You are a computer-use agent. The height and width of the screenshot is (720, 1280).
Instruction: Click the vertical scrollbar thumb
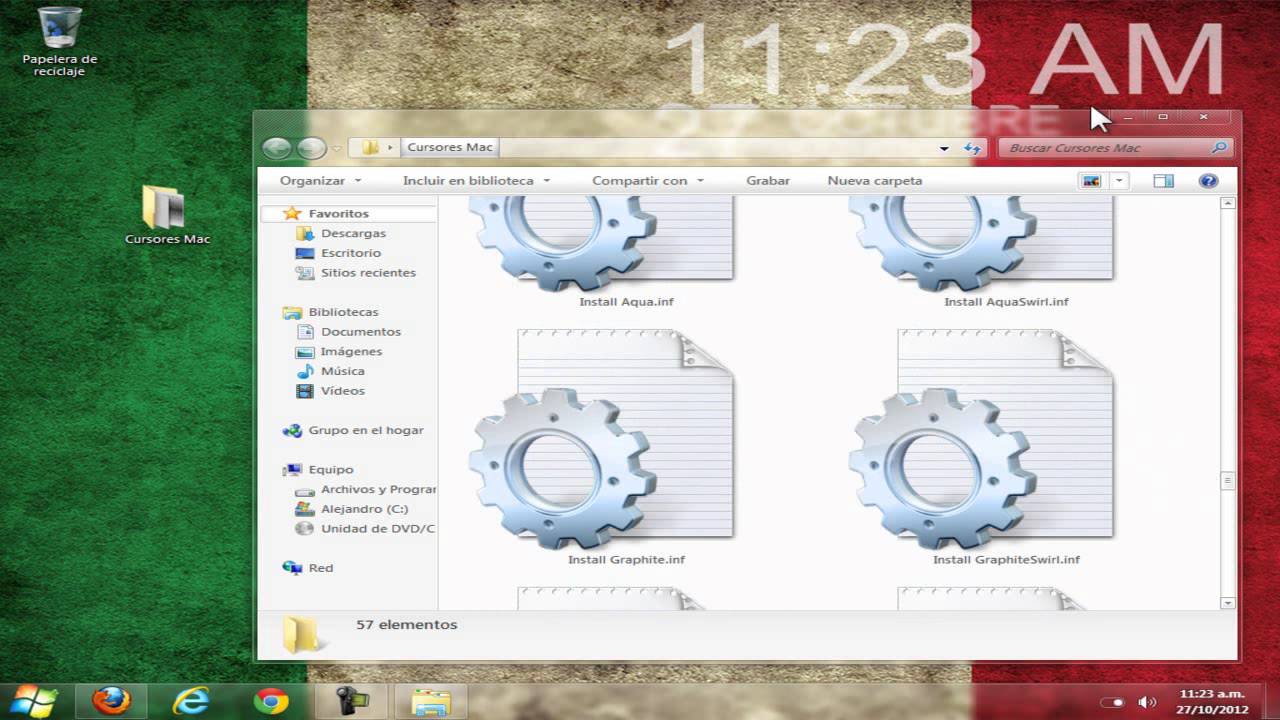click(x=1228, y=481)
